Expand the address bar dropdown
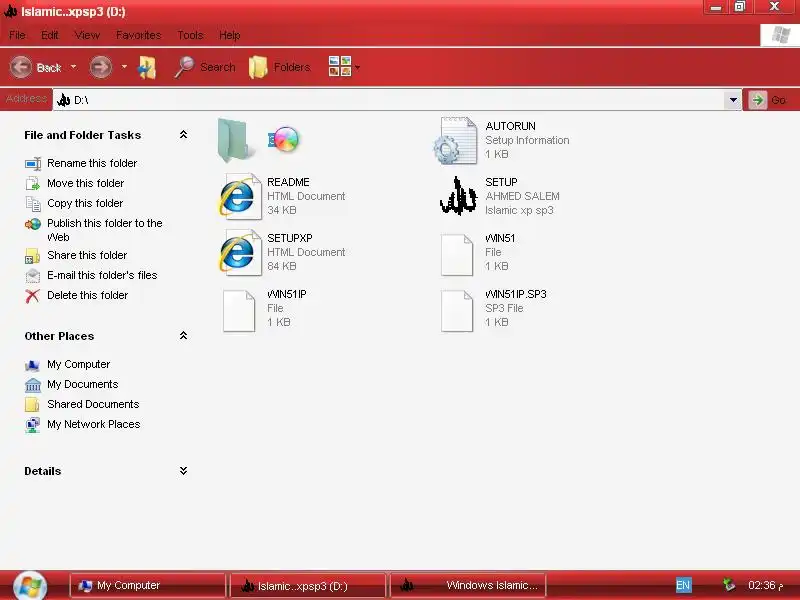The width and height of the screenshot is (800, 600). coord(733,100)
